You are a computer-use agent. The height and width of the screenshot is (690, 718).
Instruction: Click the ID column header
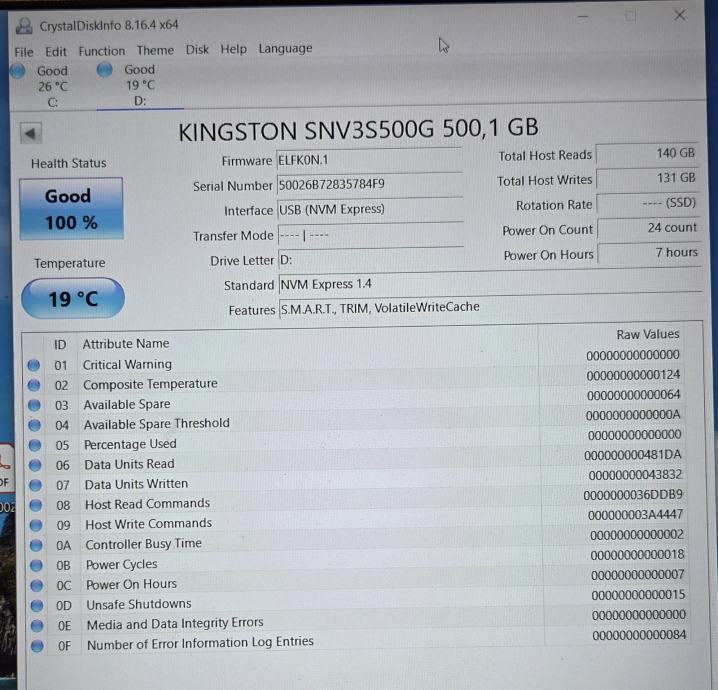pyautogui.click(x=60, y=345)
